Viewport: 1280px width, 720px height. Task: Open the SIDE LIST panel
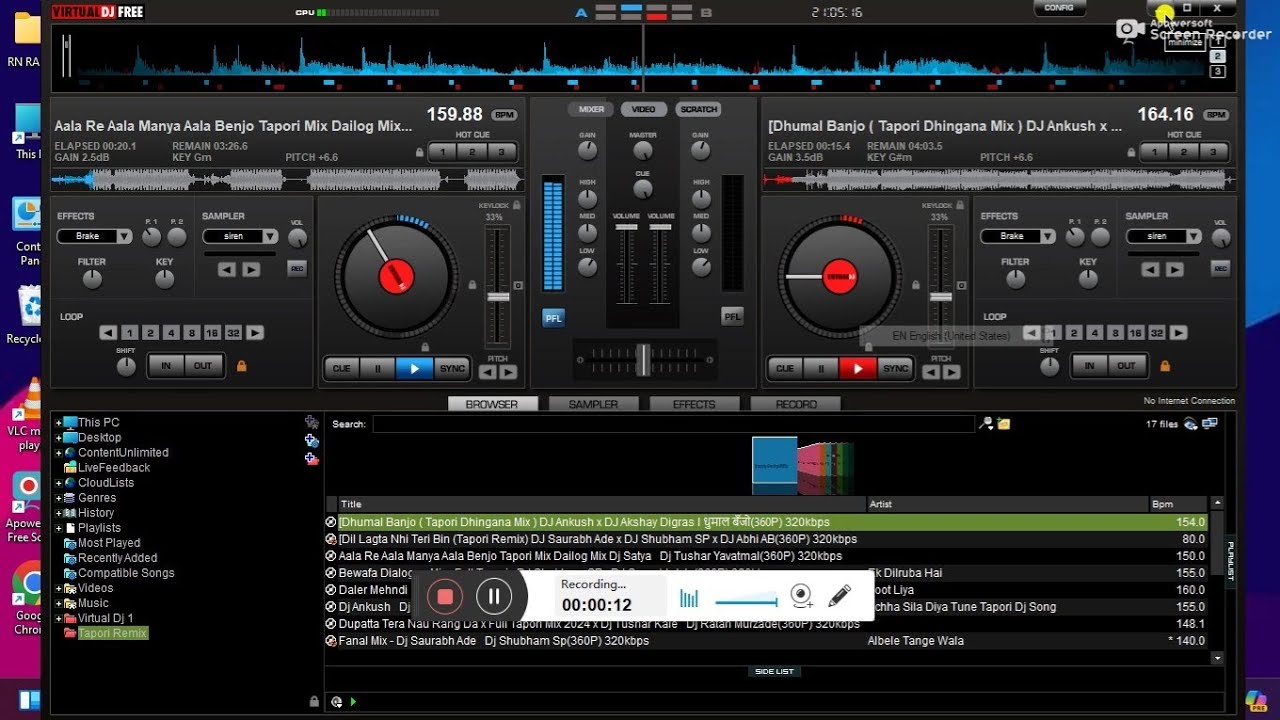pyautogui.click(x=774, y=671)
